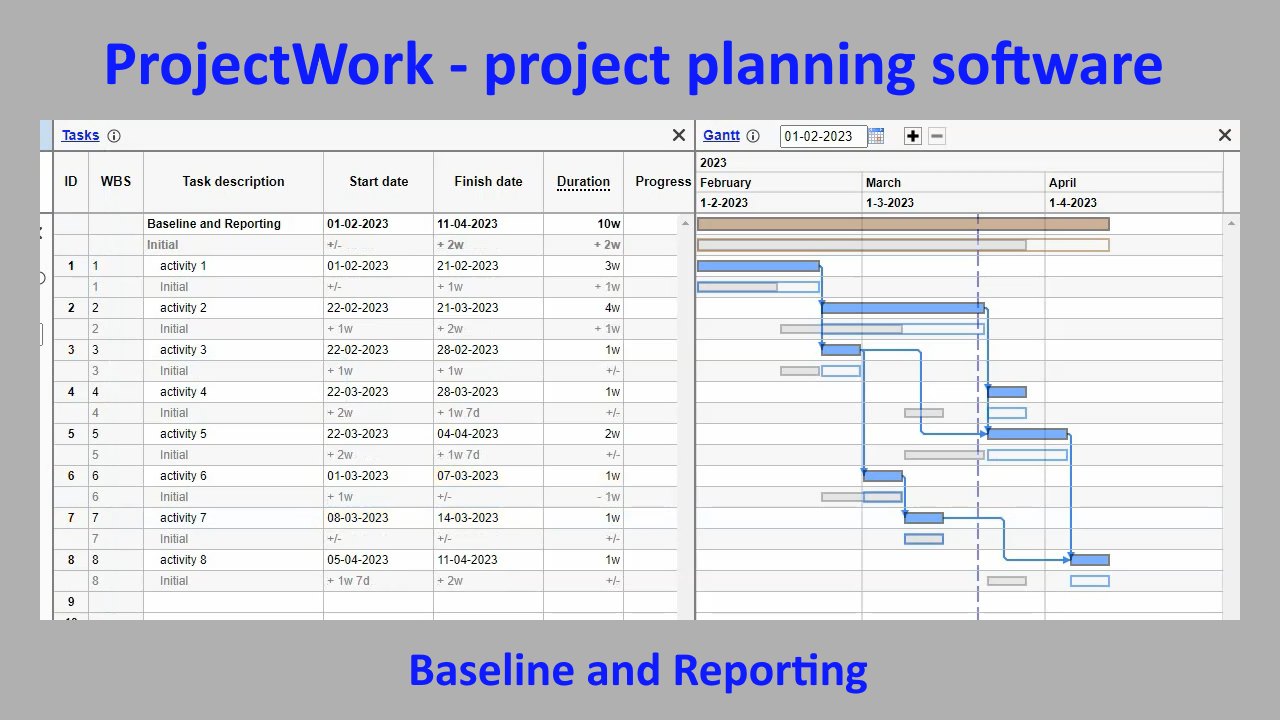
Task: Click the scroll-up arrow of Gantt scrollbar
Action: 1232,222
